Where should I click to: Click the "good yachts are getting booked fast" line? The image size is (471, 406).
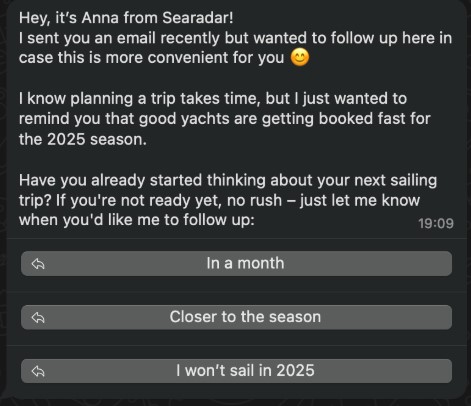[225, 119]
